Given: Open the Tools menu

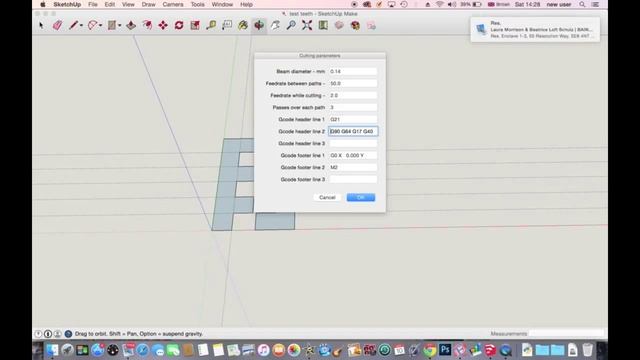Looking at the screenshot, I should pyautogui.click(x=198, y=4).
